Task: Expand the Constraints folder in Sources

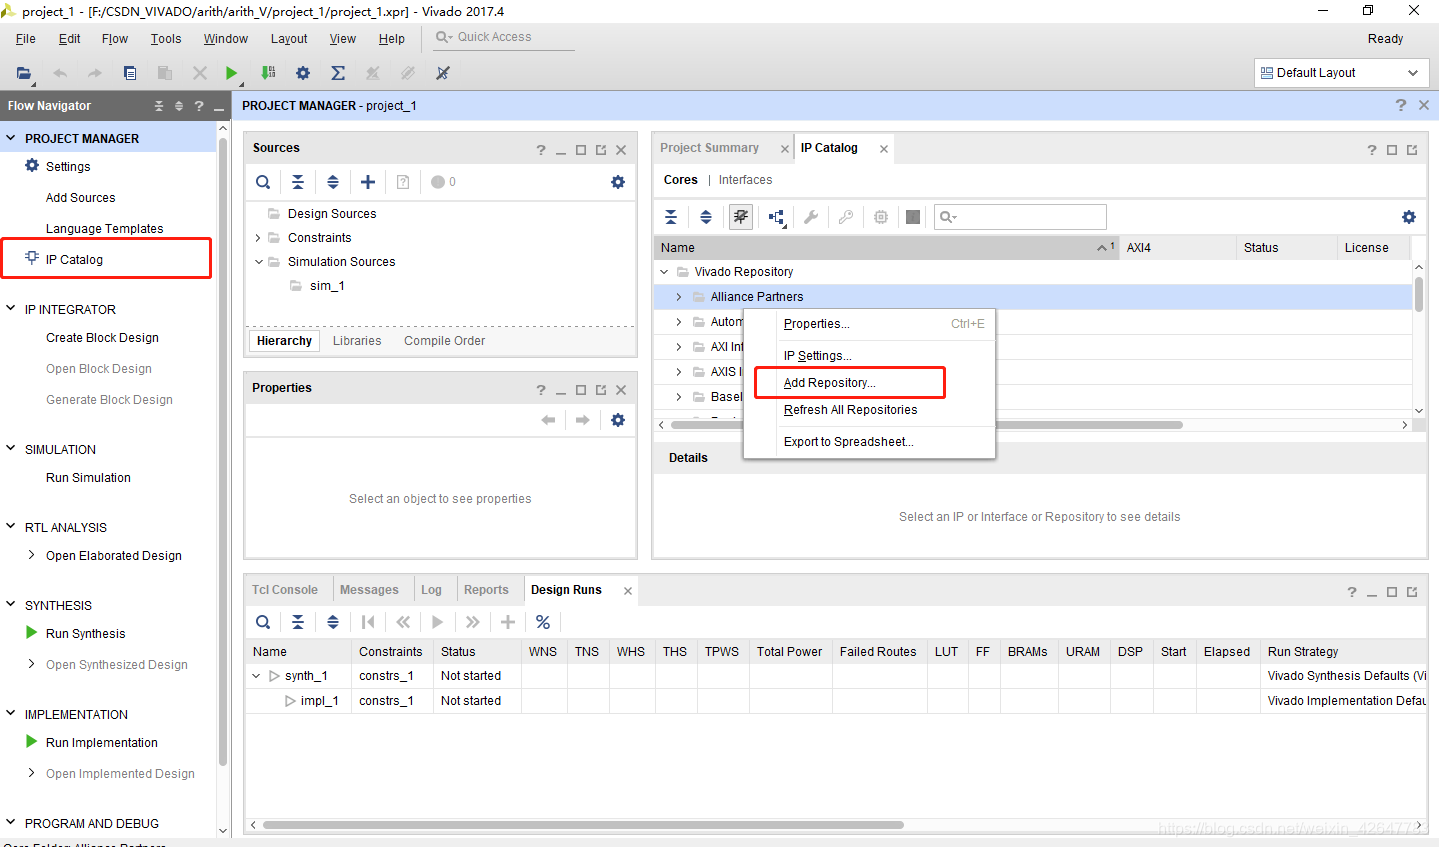Action: point(258,238)
